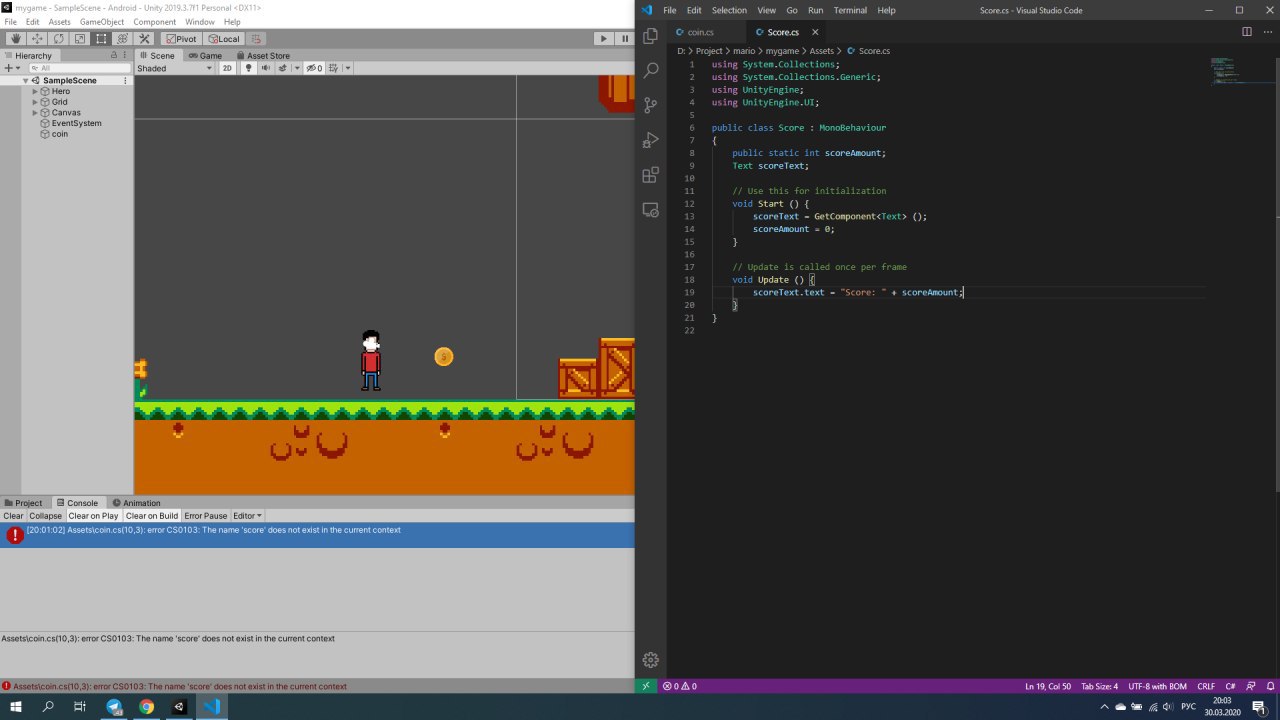Switch to the Game tab
The image size is (1280, 720).
[x=205, y=56]
